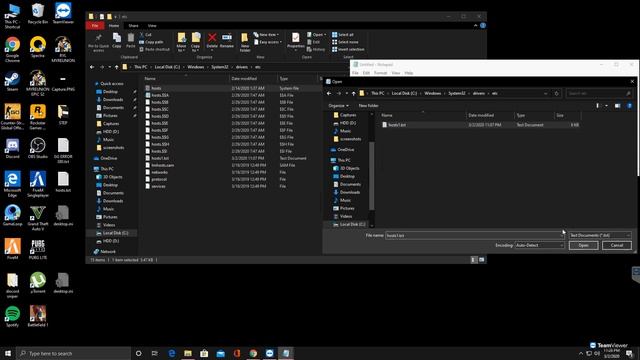Refresh the Open dialog folder view
640x360 pixels.
click(556, 93)
